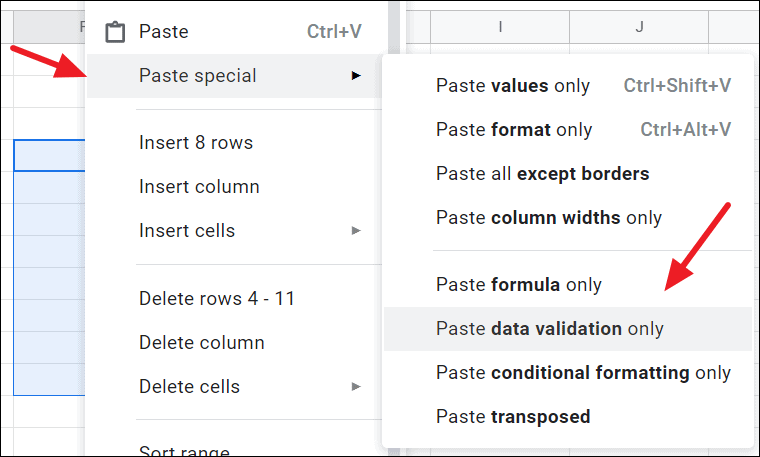Expand the Delete cells submenu arrow
Image resolution: width=760 pixels, height=457 pixels.
pyautogui.click(x=356, y=387)
